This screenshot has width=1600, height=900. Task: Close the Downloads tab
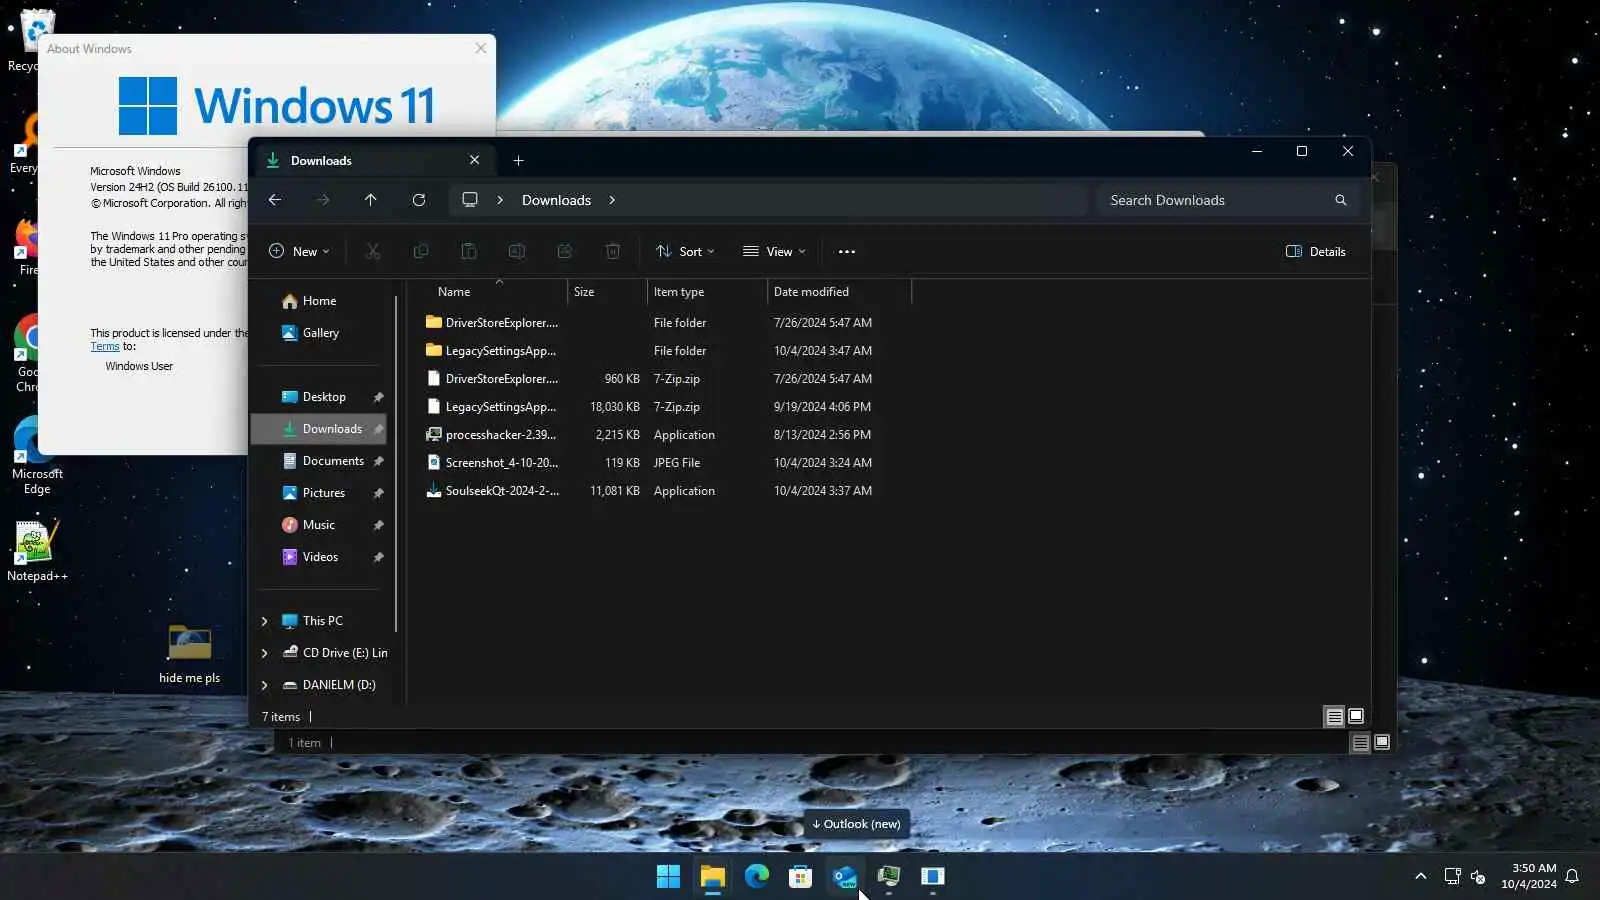click(475, 160)
